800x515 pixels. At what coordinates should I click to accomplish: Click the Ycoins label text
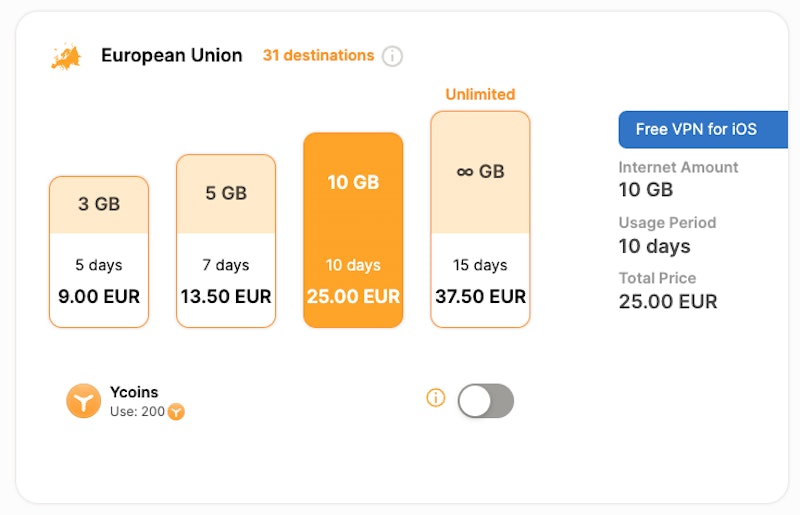click(134, 392)
